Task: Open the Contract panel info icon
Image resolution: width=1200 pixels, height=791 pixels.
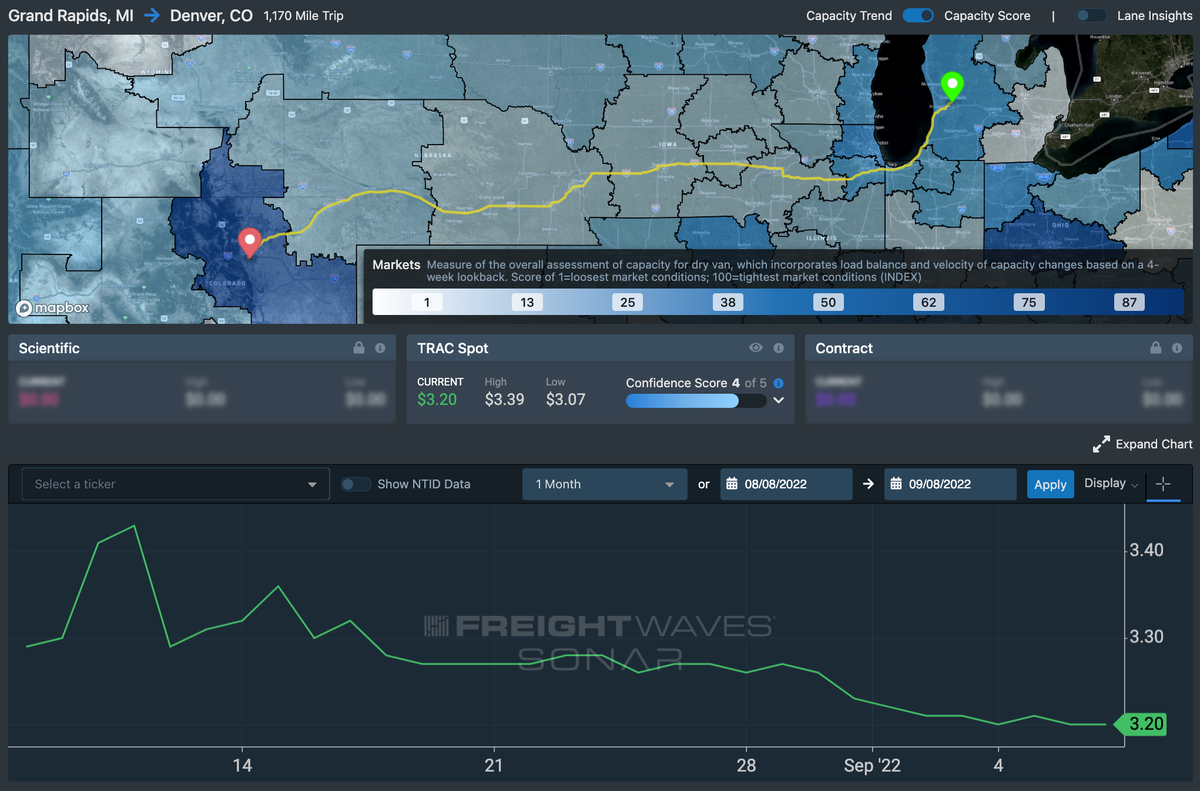Action: coord(1177,348)
